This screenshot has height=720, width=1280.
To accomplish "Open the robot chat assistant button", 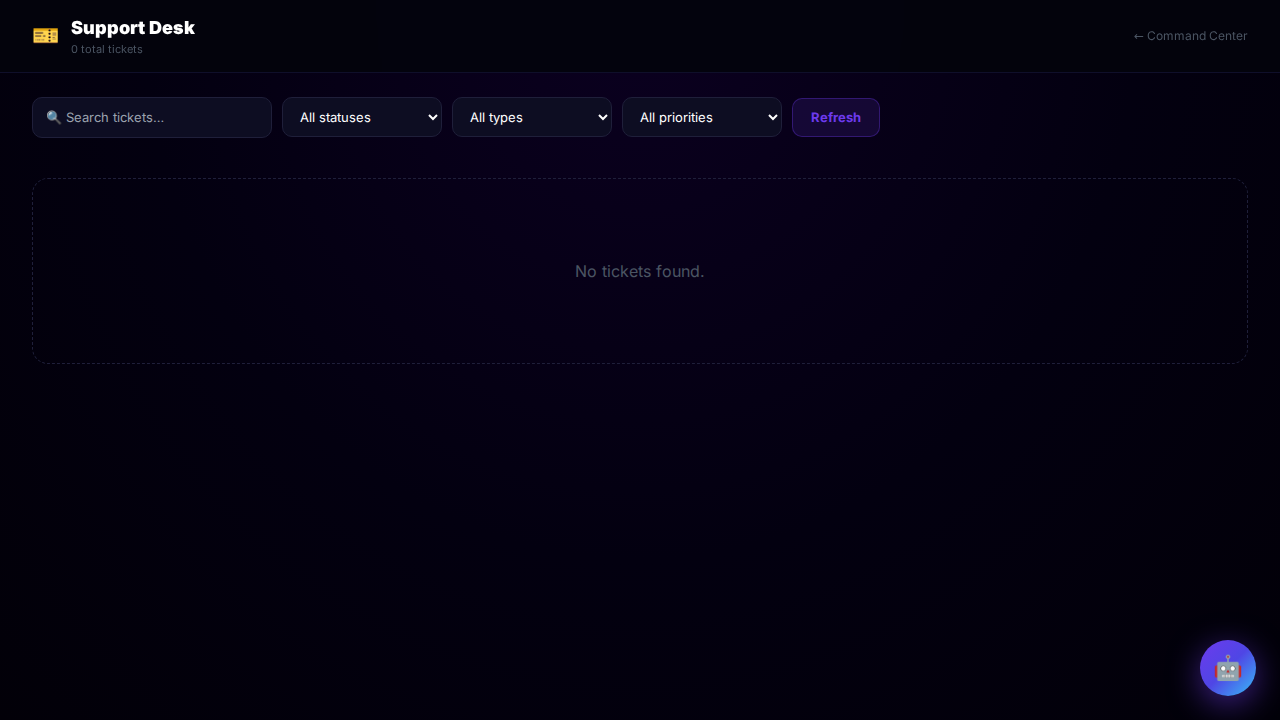I will coord(1227,668).
